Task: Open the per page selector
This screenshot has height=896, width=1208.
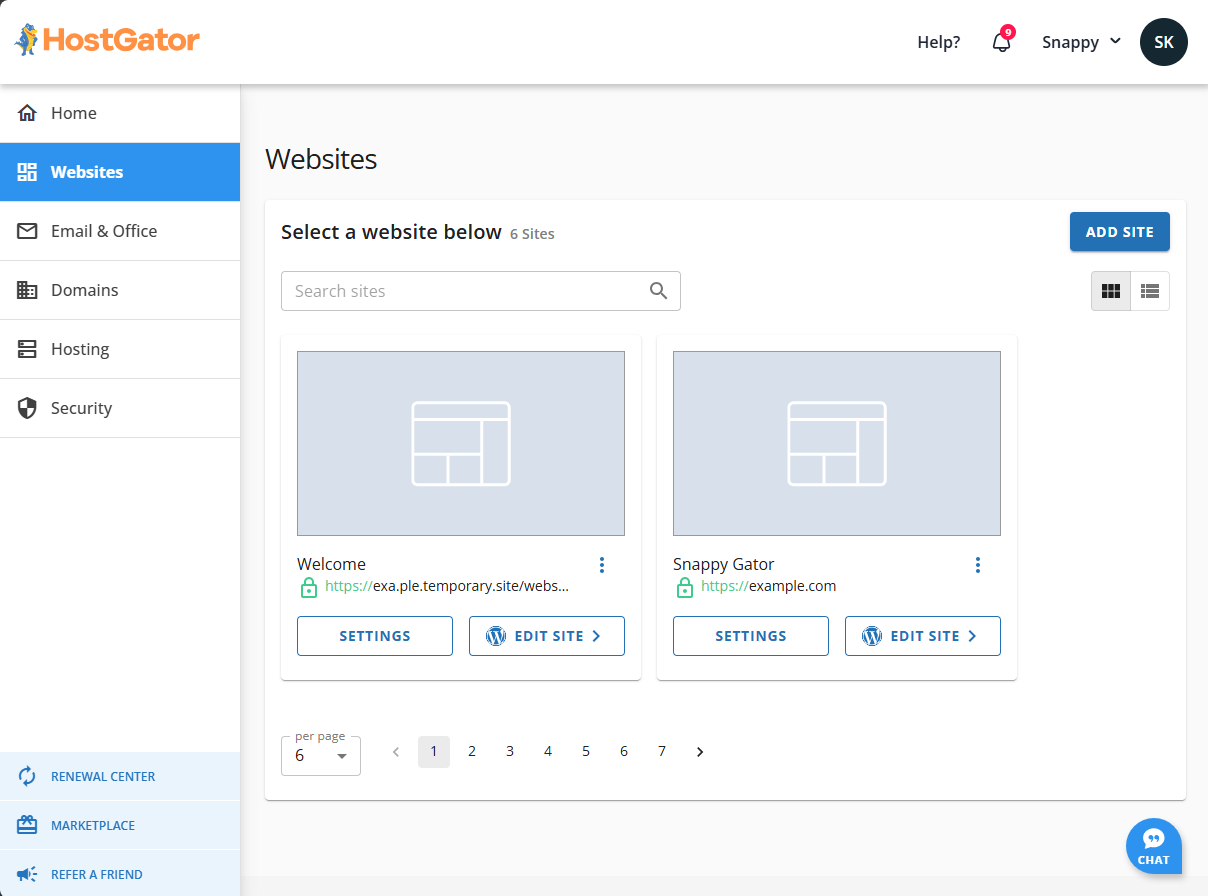Action: coord(320,757)
